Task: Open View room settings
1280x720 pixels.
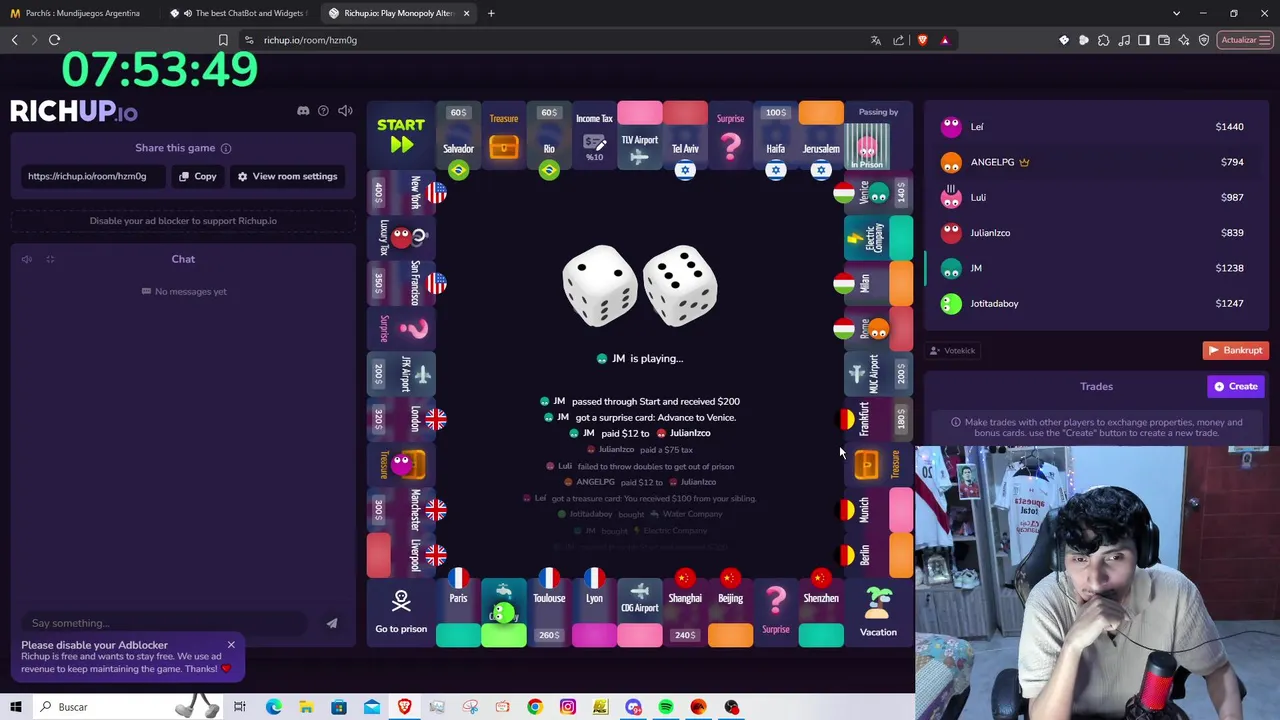Action: tap(287, 176)
